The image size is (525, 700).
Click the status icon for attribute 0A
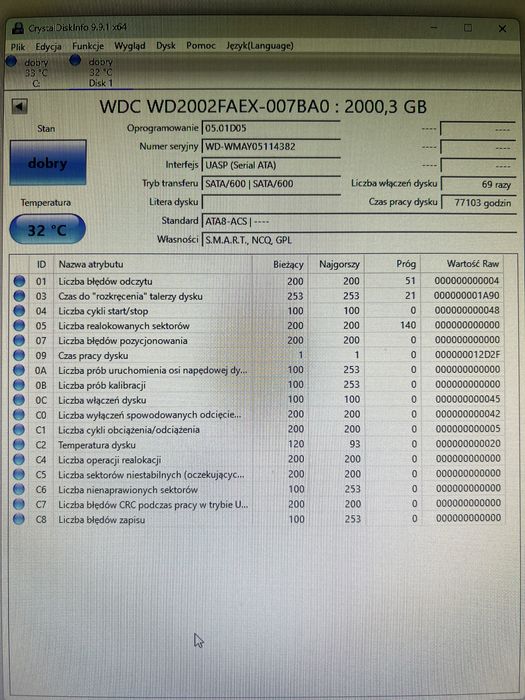click(x=19, y=370)
